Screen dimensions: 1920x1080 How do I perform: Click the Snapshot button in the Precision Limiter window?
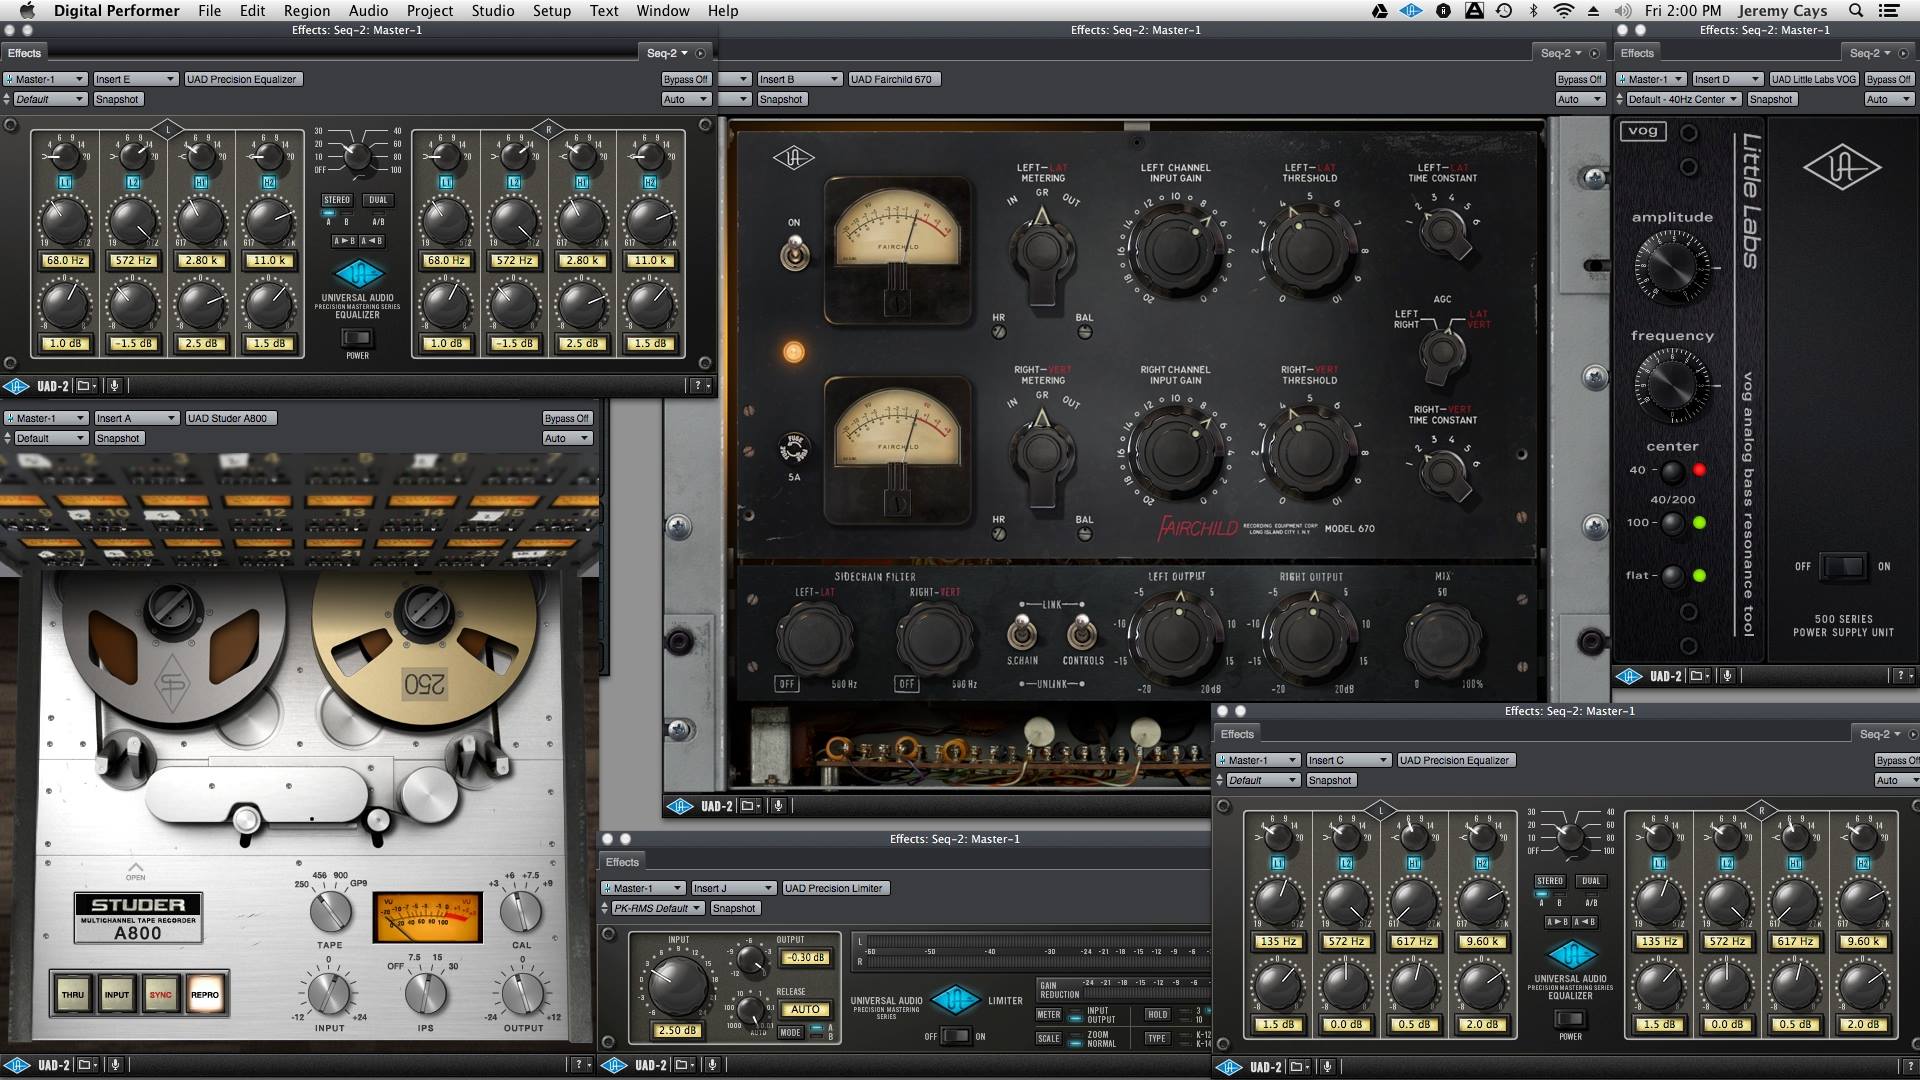(734, 908)
